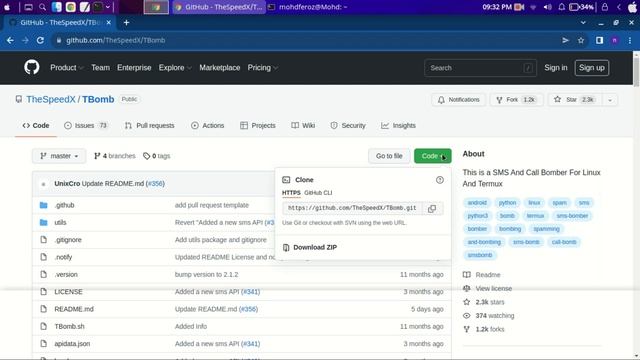The image size is (640, 360).
Task: Click the termux topic tag
Action: tap(535, 216)
